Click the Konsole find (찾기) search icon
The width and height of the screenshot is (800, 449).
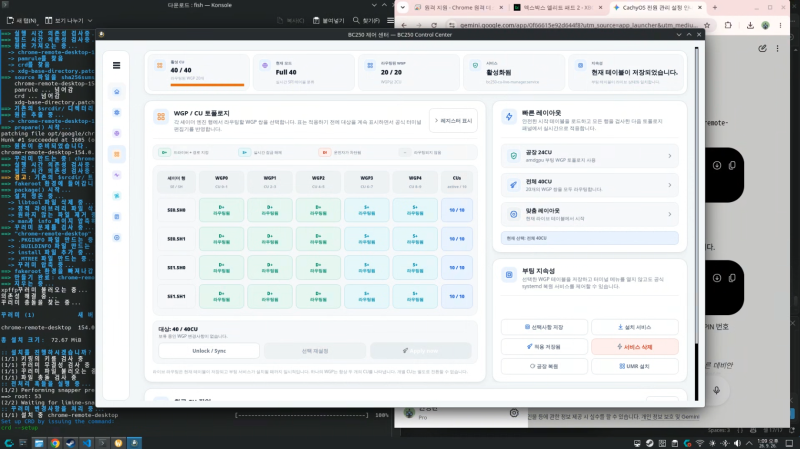coord(356,20)
